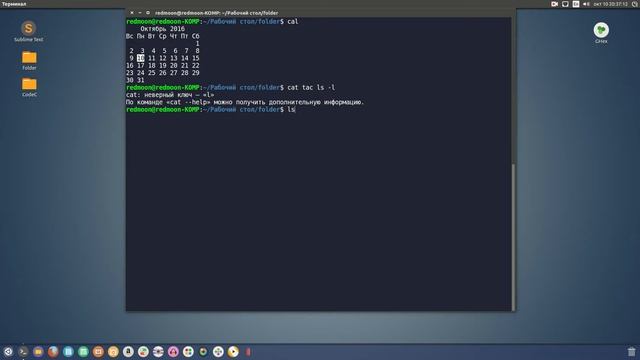The width and height of the screenshot is (640, 360).
Task: Open the CodeC folder on the desktop
Action: click(29, 87)
